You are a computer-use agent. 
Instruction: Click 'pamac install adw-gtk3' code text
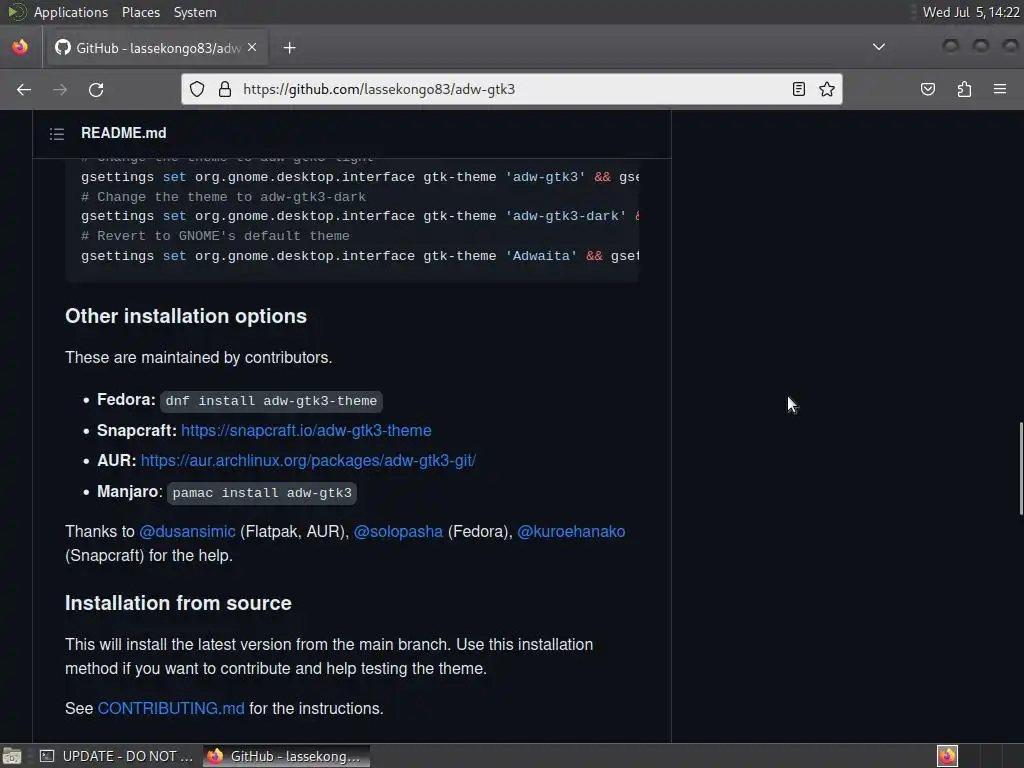(x=262, y=493)
